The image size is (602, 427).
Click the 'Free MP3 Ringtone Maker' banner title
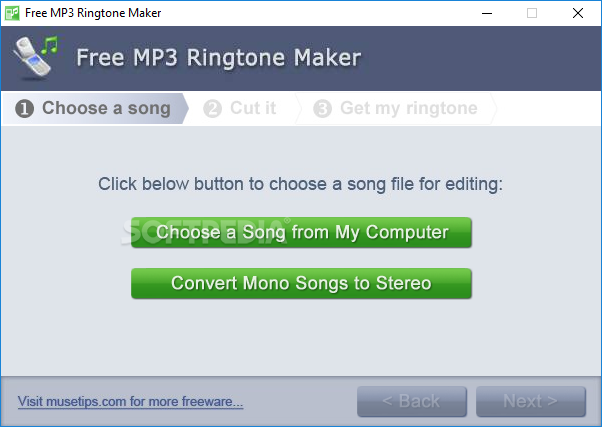pyautogui.click(x=219, y=58)
